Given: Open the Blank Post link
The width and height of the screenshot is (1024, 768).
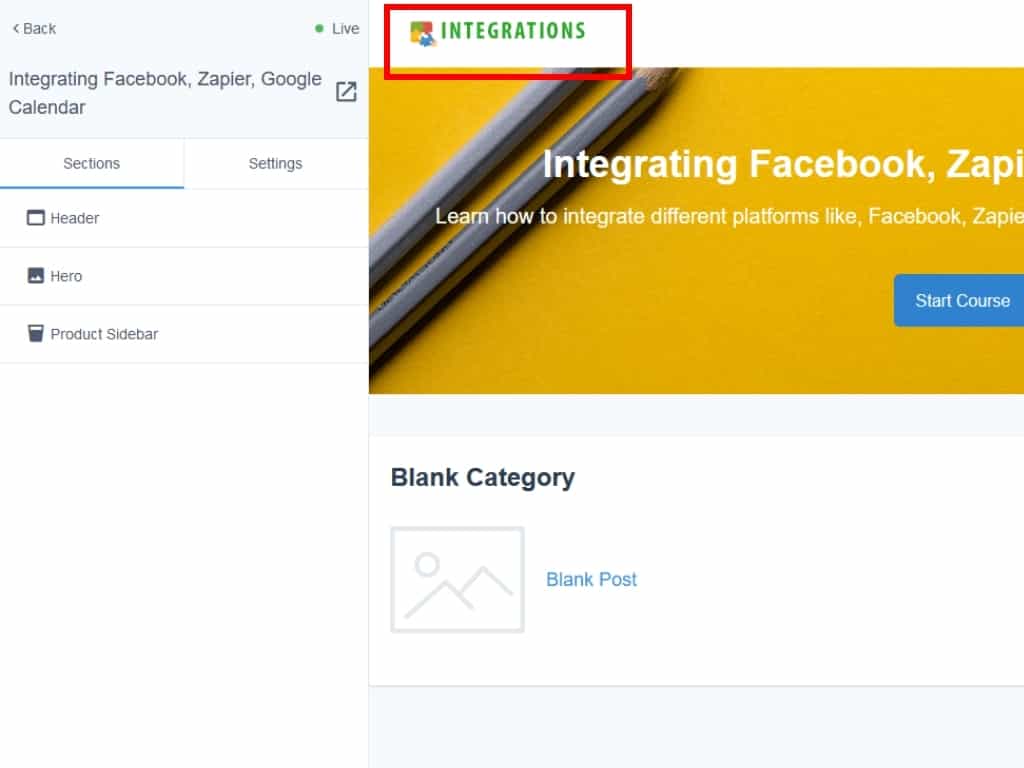Looking at the screenshot, I should point(591,579).
